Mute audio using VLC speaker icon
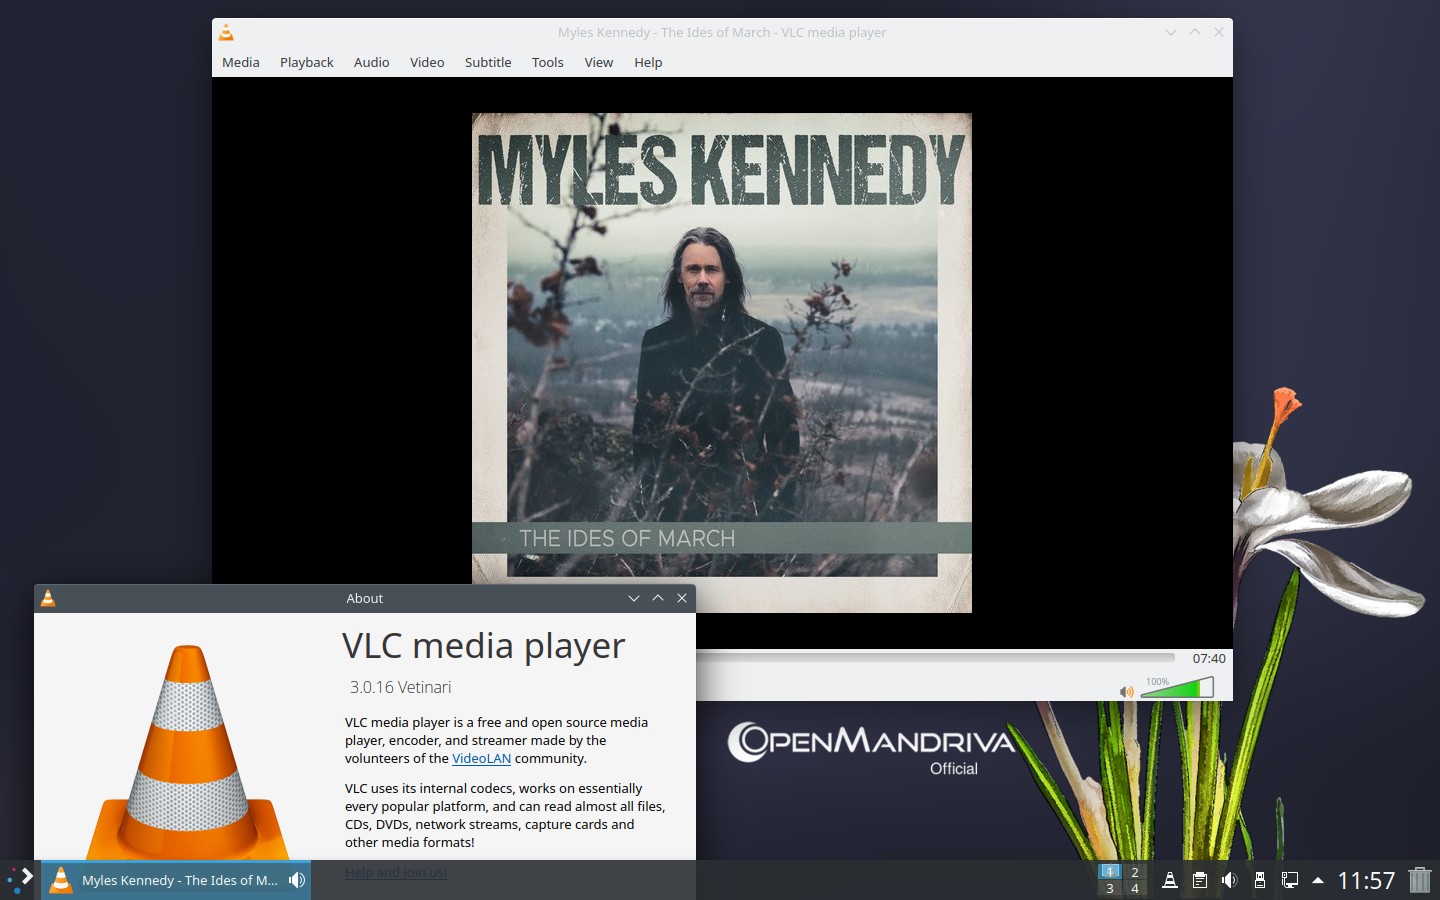Image resolution: width=1440 pixels, height=900 pixels. [x=1126, y=691]
